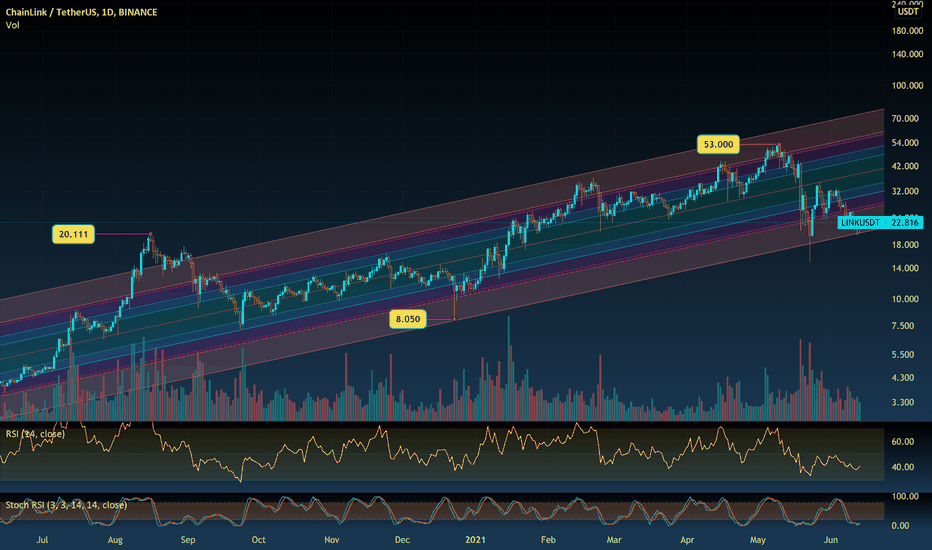Click the Stoch RSI indicator label
The width and height of the screenshot is (932, 550).
click(x=66, y=505)
